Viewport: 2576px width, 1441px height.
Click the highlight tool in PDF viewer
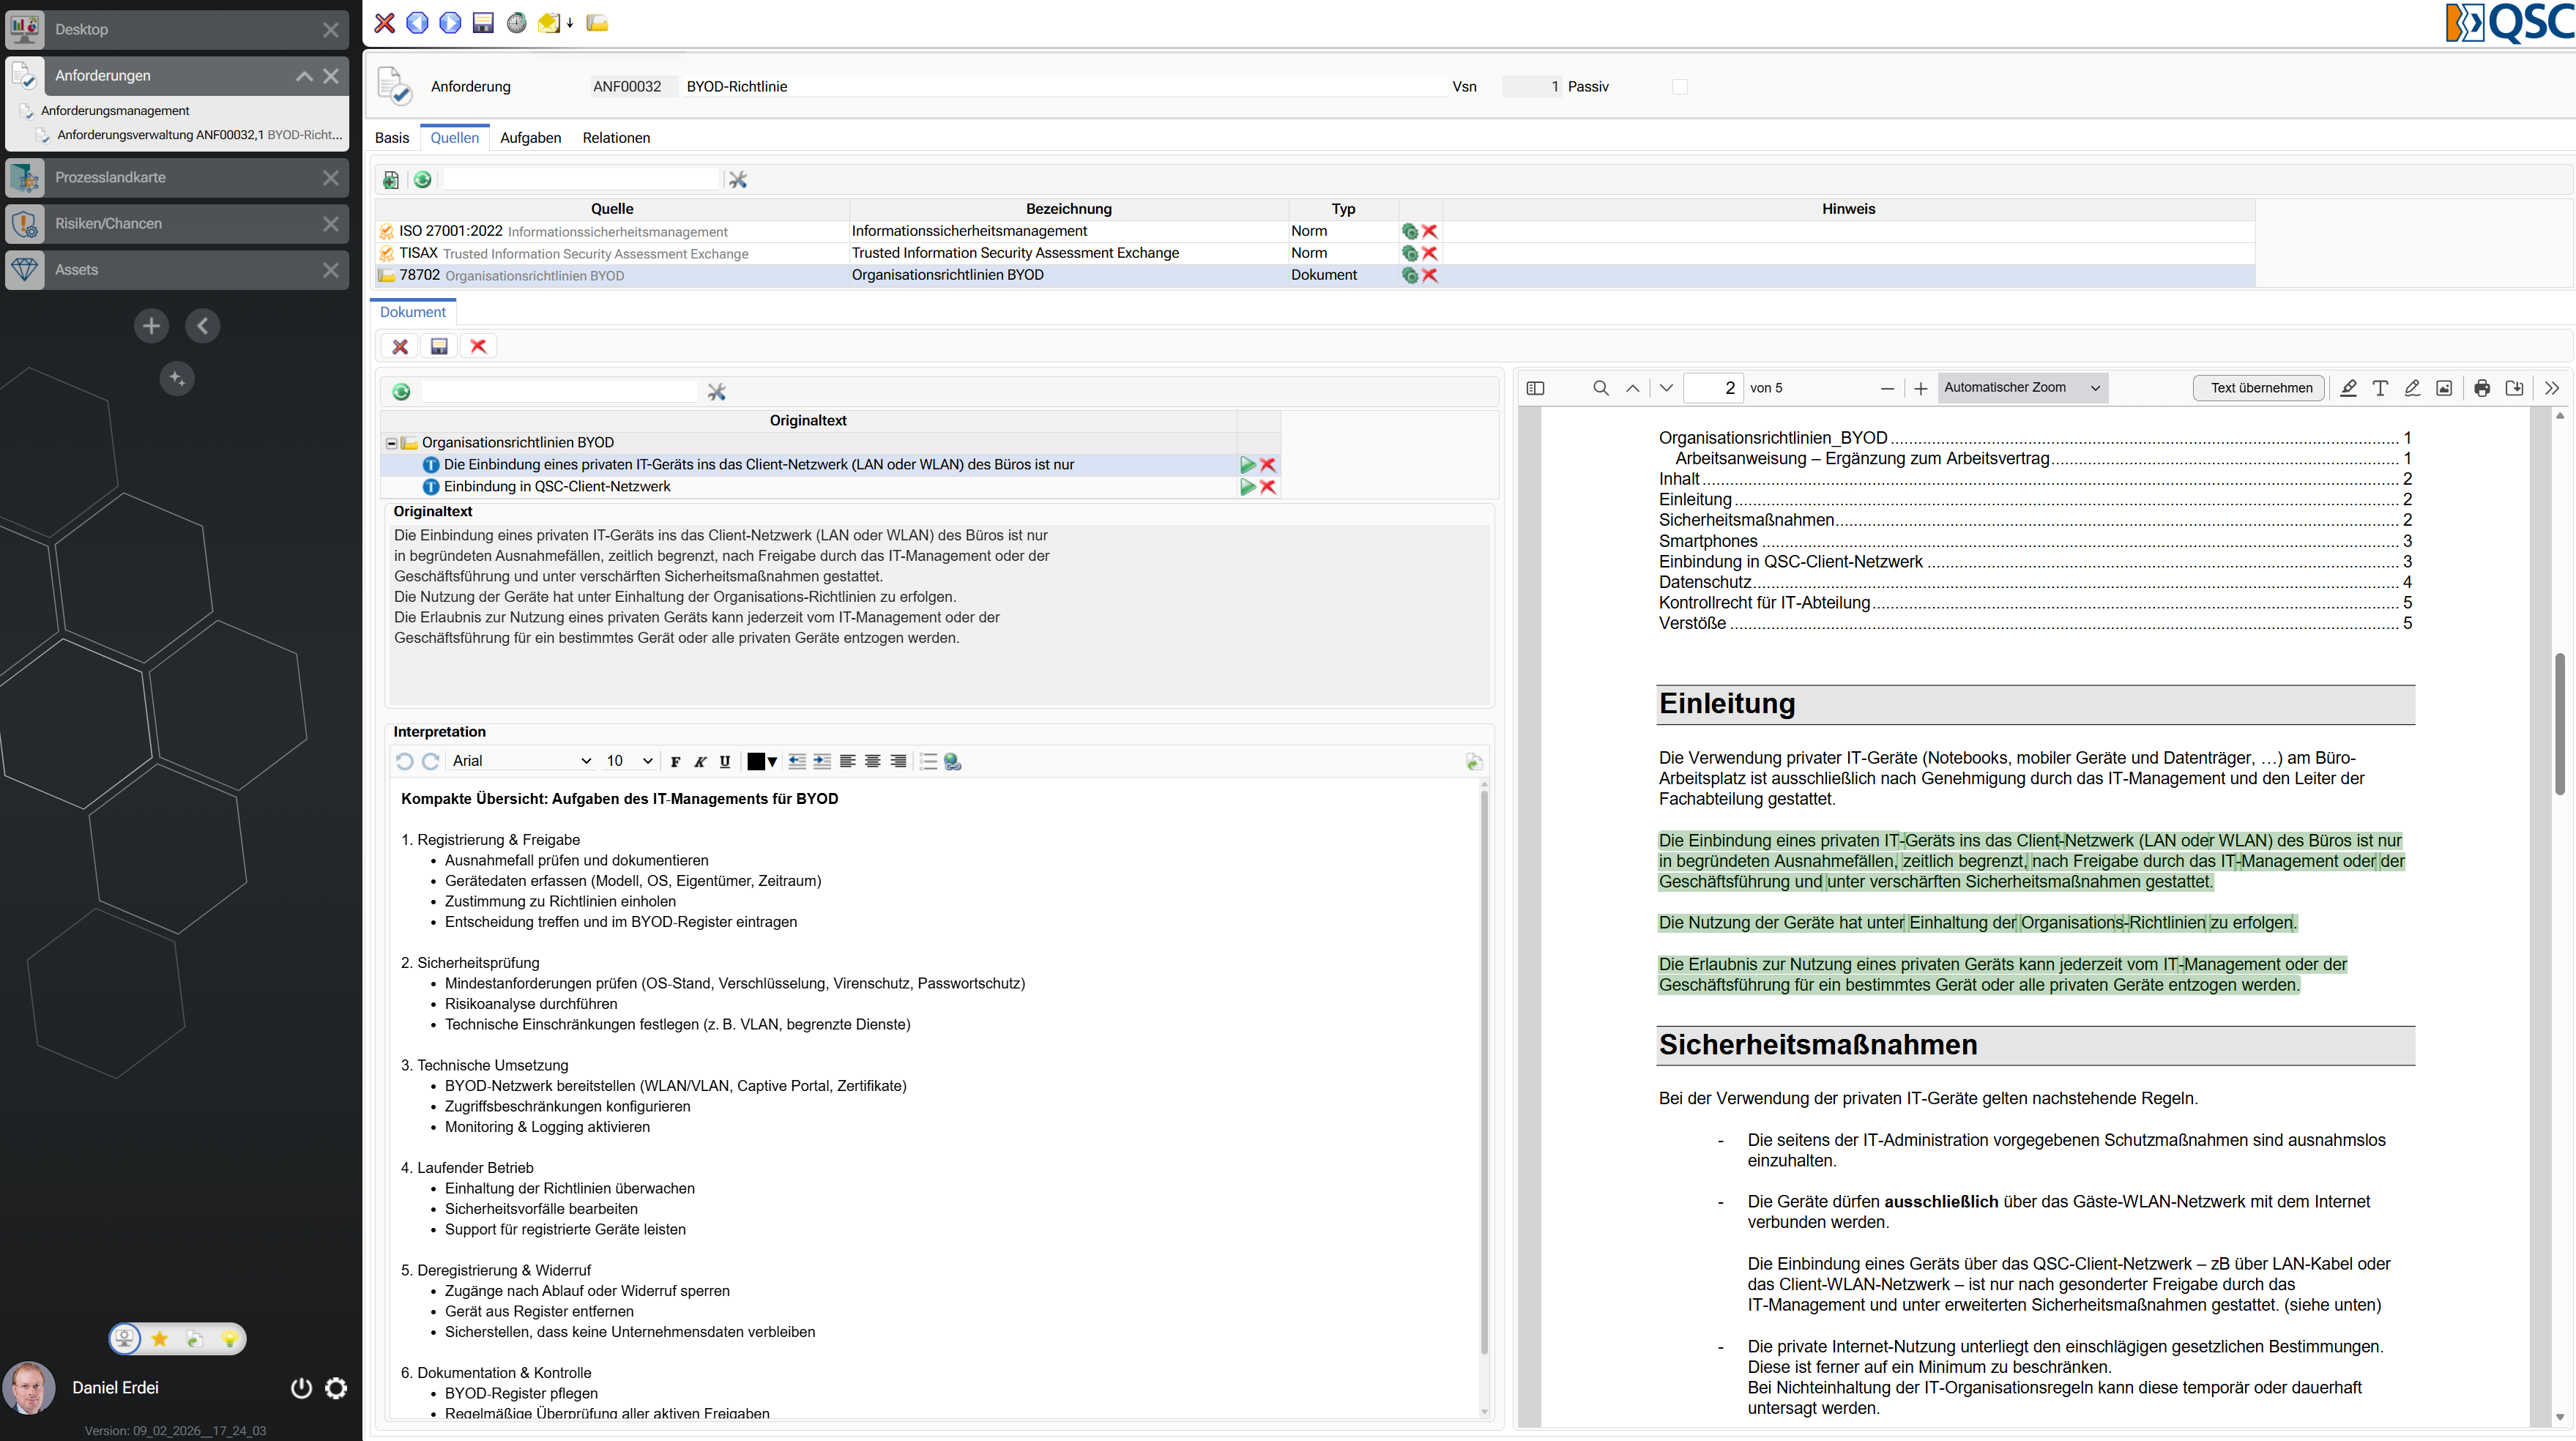2348,388
